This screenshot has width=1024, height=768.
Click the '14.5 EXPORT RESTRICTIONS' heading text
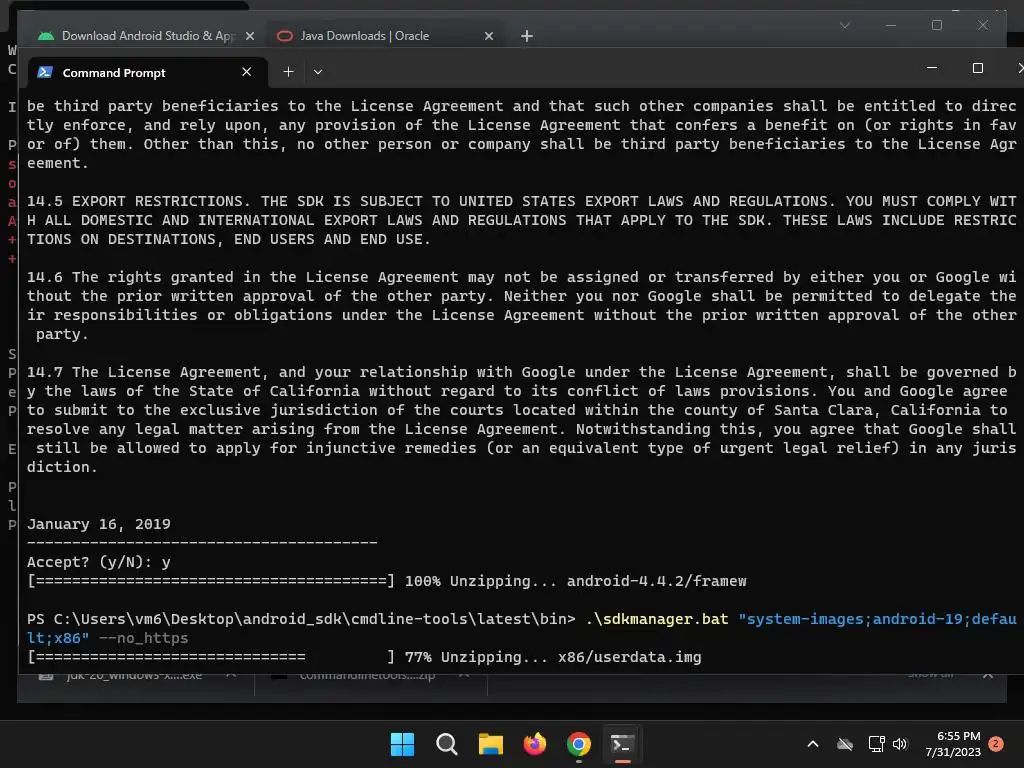135,201
